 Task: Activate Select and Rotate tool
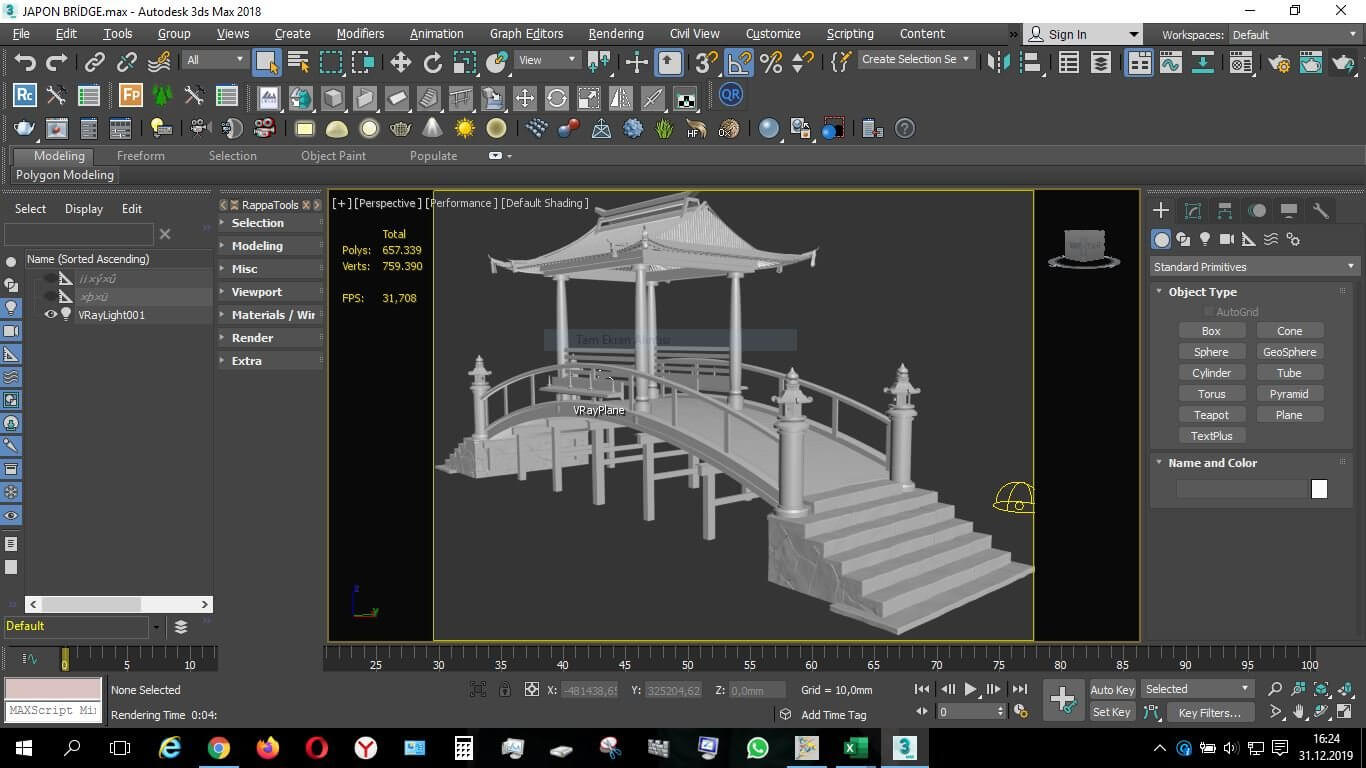coord(432,62)
